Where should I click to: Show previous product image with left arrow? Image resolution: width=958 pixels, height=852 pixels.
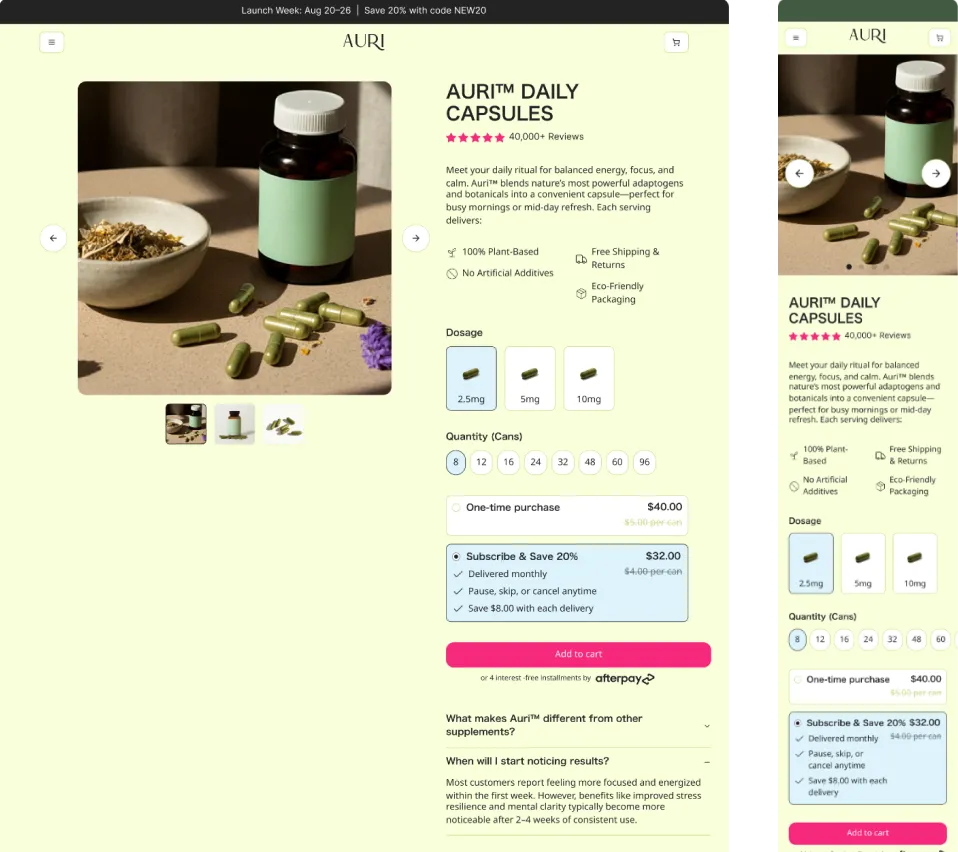(53, 238)
